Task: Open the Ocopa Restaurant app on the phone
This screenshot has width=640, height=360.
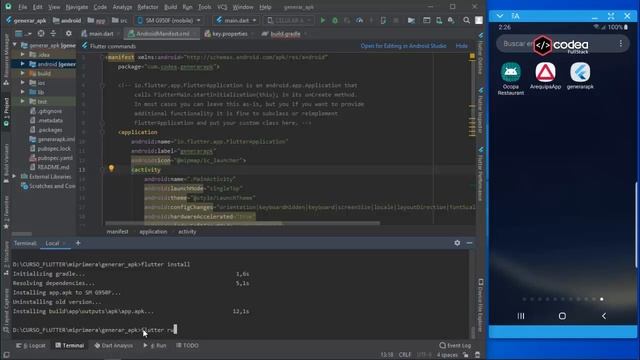Action: pyautogui.click(x=511, y=79)
